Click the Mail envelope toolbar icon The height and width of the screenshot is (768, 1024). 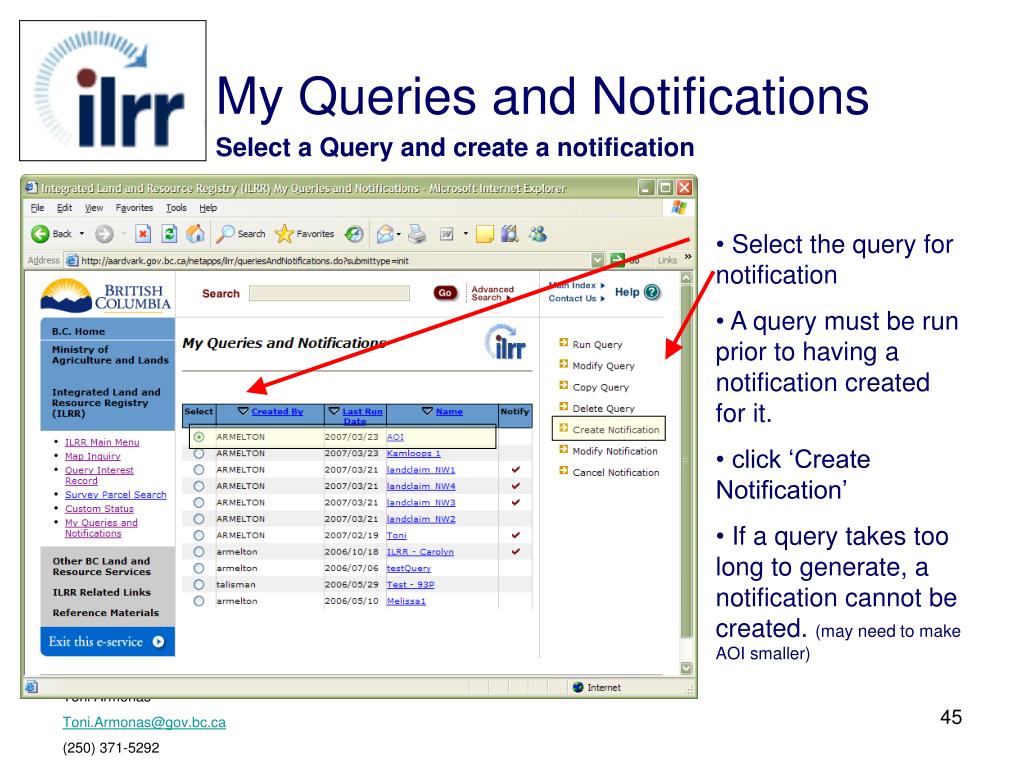(385, 234)
